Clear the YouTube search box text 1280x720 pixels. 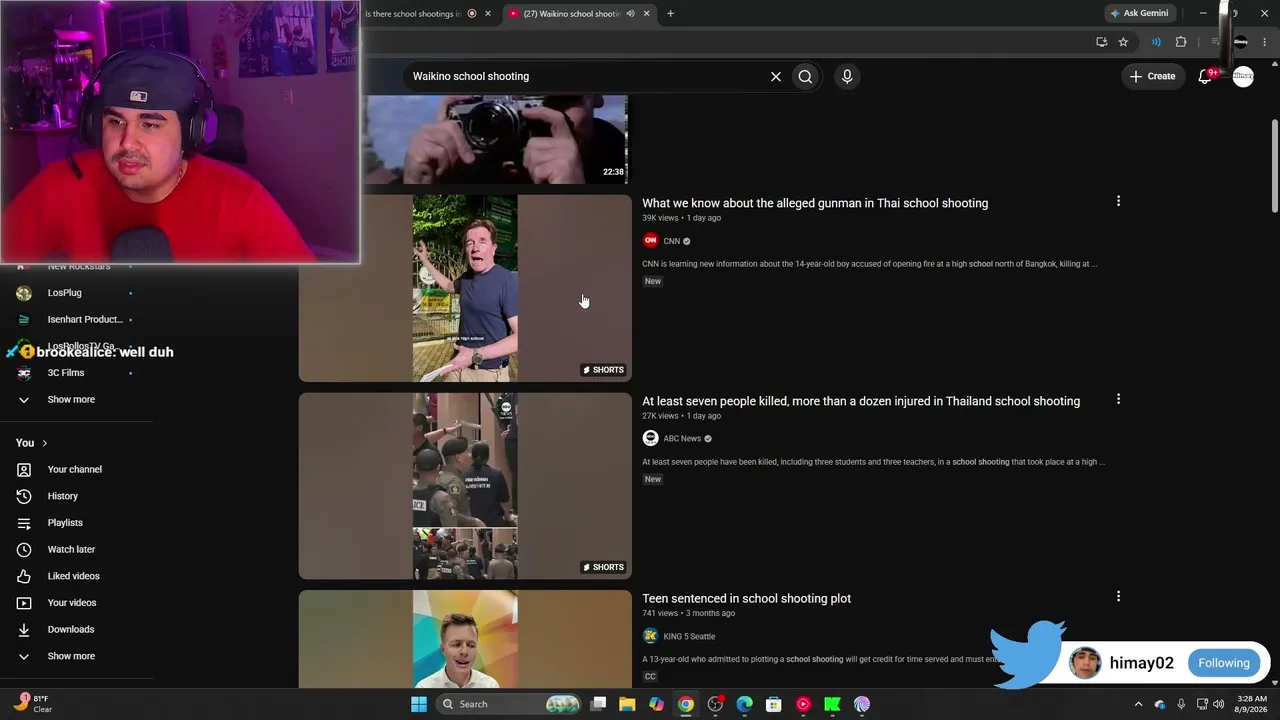775,76
